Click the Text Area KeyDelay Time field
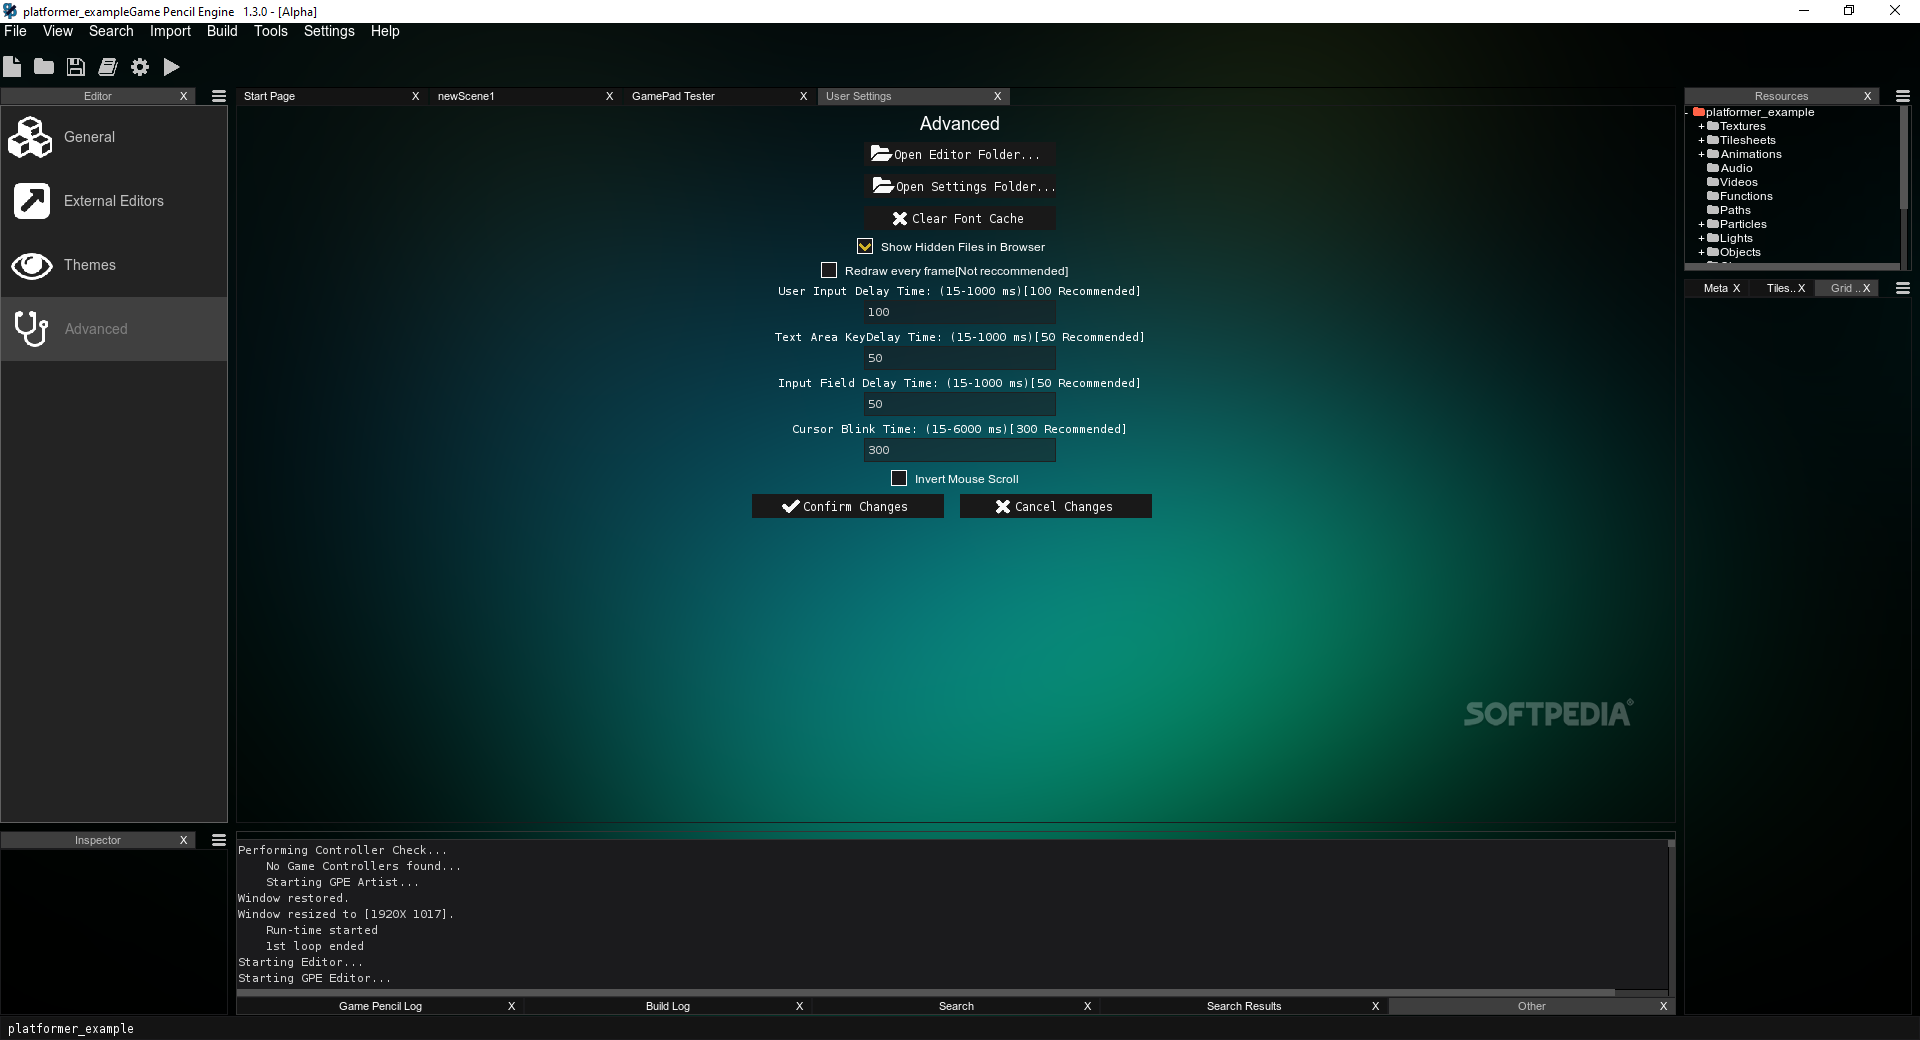Screen dimensions: 1920x1040 tap(959, 358)
